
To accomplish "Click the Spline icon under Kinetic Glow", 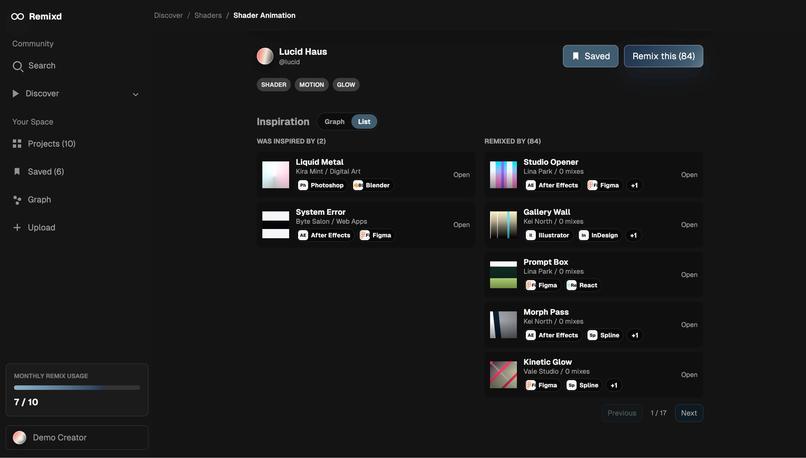I will click(571, 385).
